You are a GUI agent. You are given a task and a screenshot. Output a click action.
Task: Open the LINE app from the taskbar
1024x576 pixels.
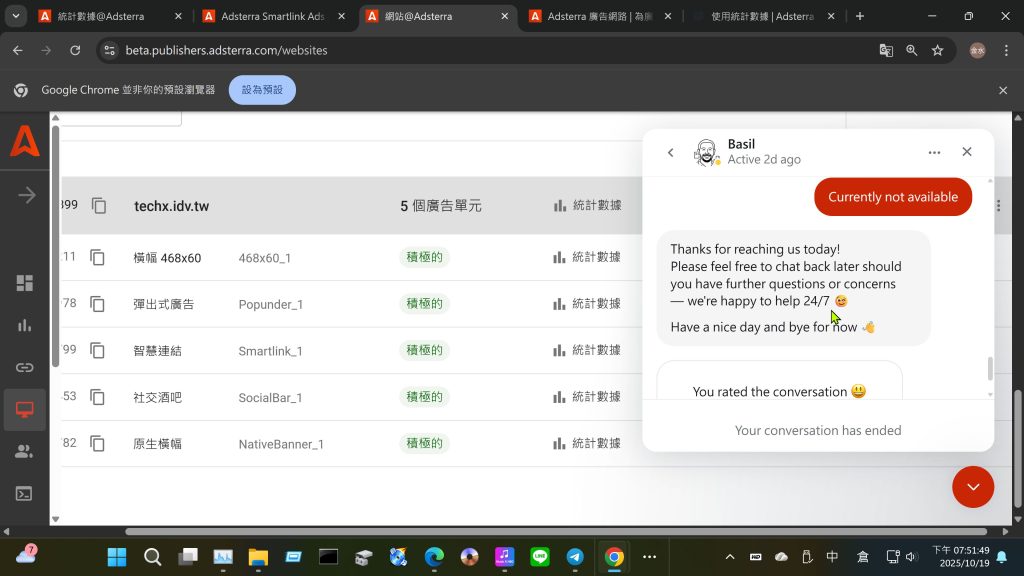coord(540,557)
